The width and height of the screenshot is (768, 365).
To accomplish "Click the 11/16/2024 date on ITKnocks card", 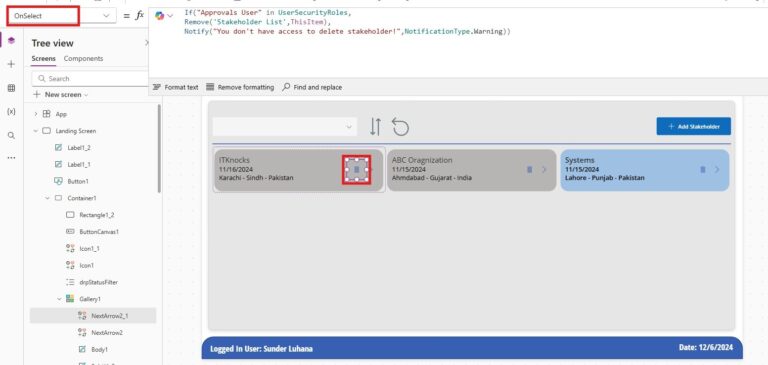I will click(x=236, y=170).
